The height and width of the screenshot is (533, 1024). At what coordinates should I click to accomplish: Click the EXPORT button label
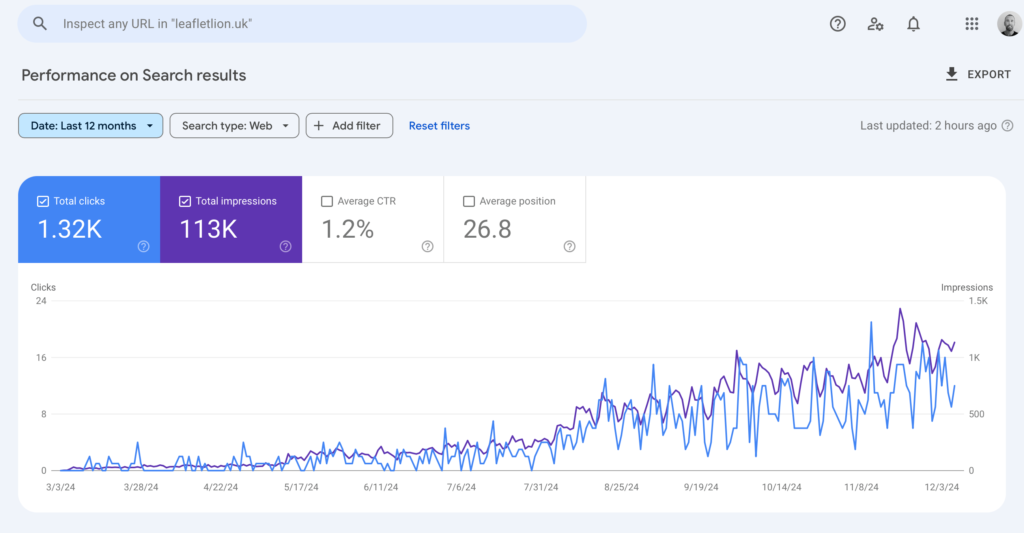(989, 74)
